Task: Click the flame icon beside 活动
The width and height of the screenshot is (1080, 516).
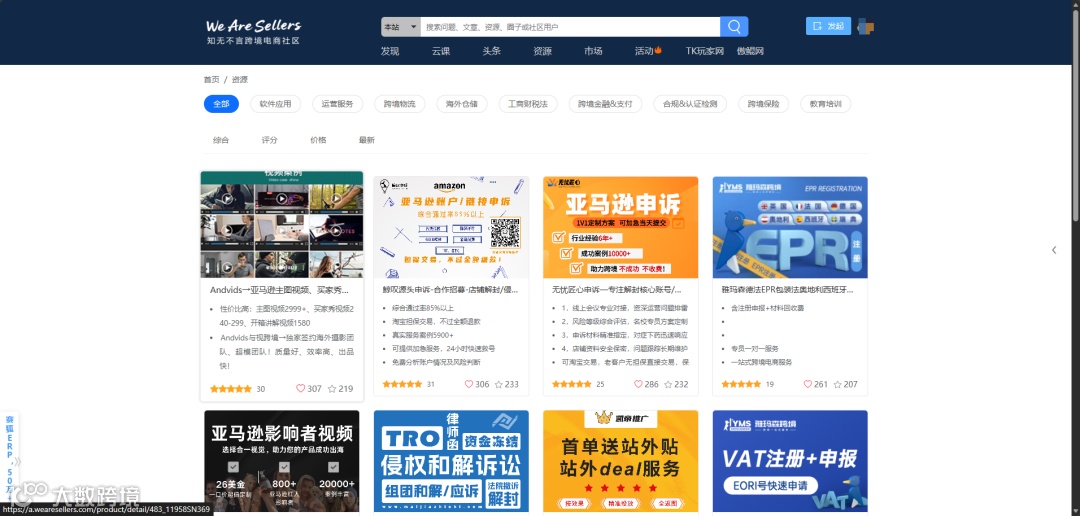Action: (x=658, y=50)
